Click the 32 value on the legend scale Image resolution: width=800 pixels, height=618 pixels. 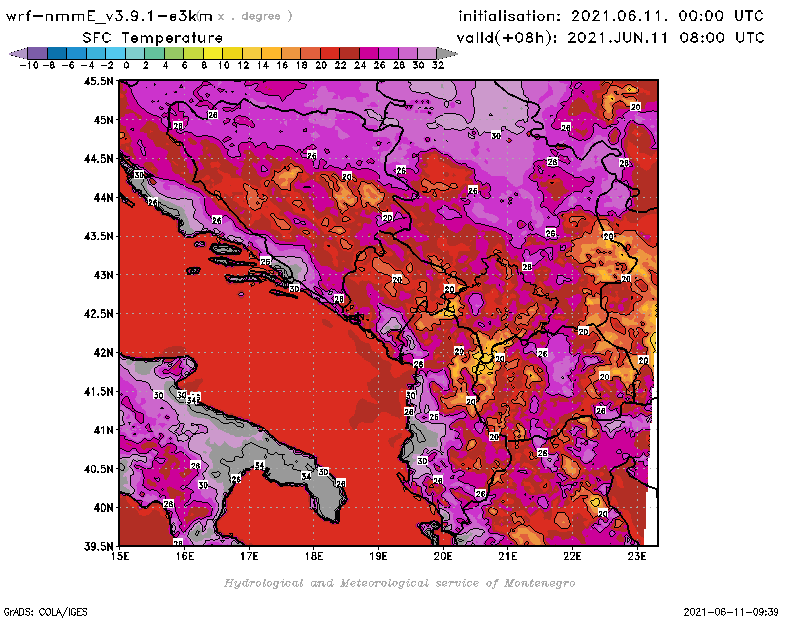coord(438,66)
